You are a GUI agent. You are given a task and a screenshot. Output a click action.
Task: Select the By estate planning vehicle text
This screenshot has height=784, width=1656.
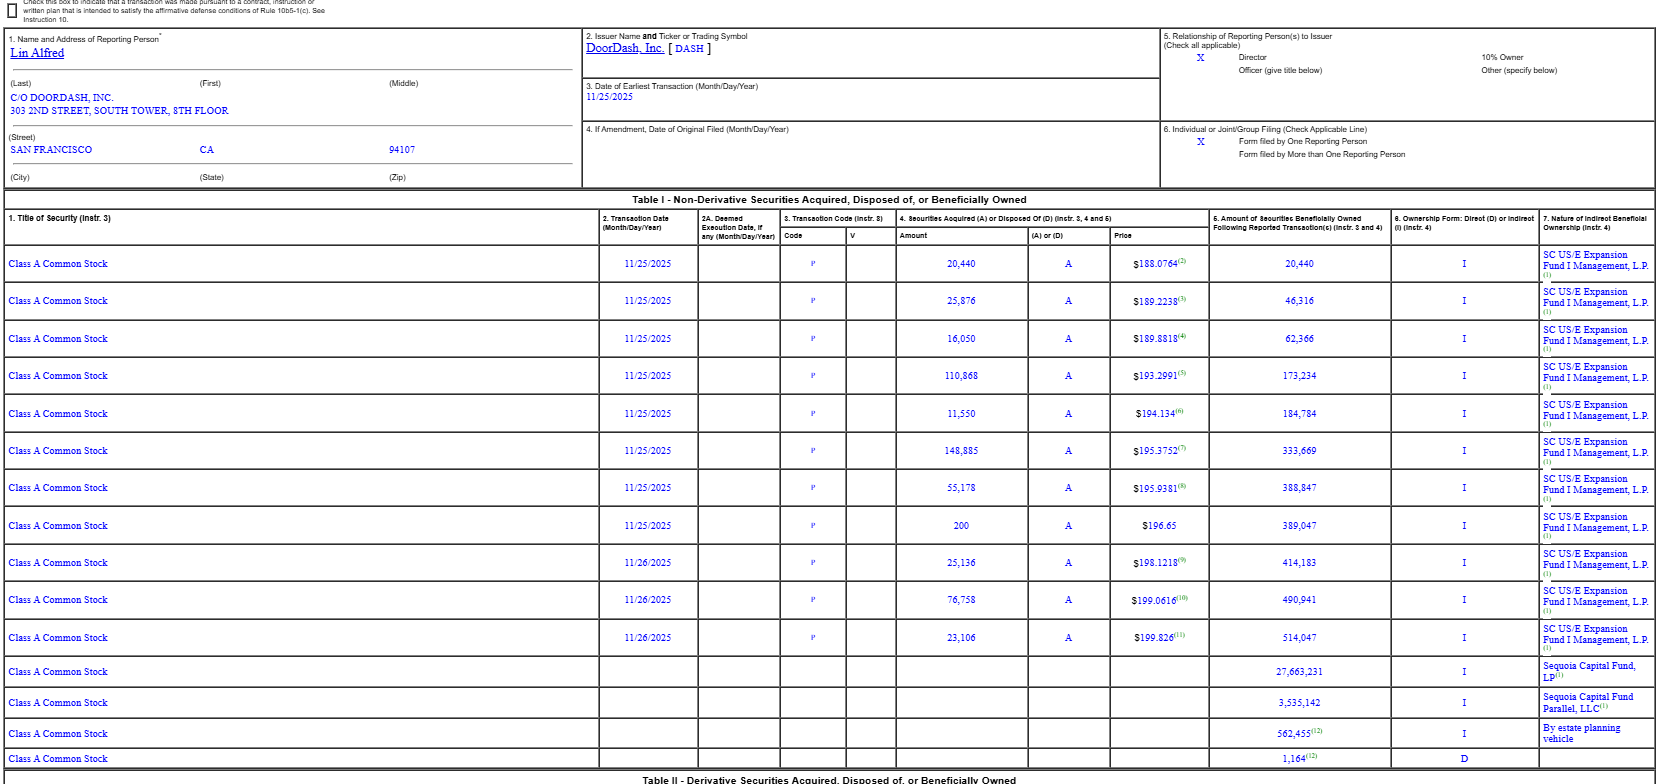1581,734
